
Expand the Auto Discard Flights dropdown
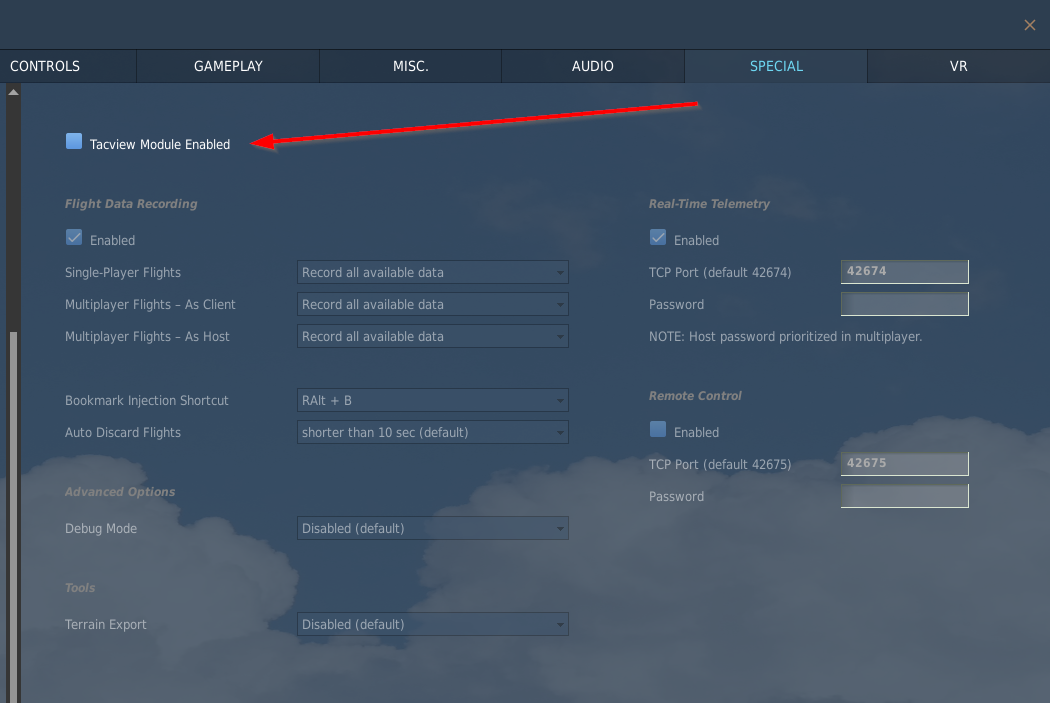(x=433, y=433)
